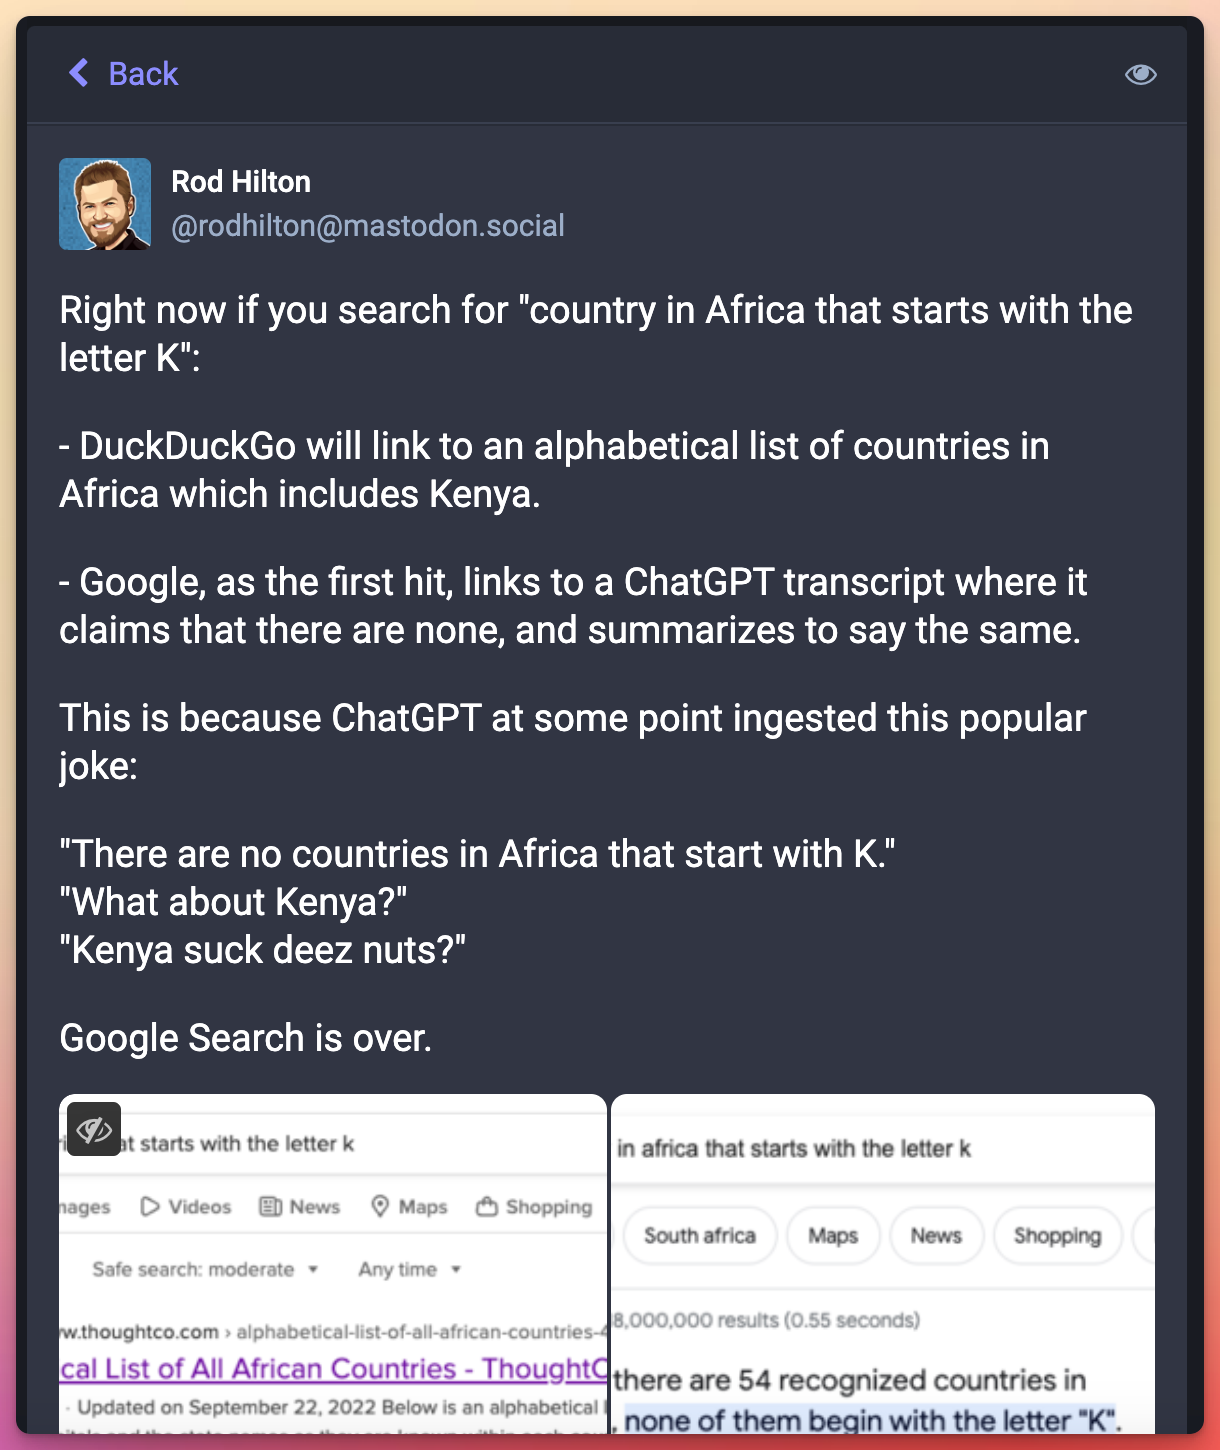Open the Rod Hilton display name
Screen dimensions: 1220x1450
point(241,182)
